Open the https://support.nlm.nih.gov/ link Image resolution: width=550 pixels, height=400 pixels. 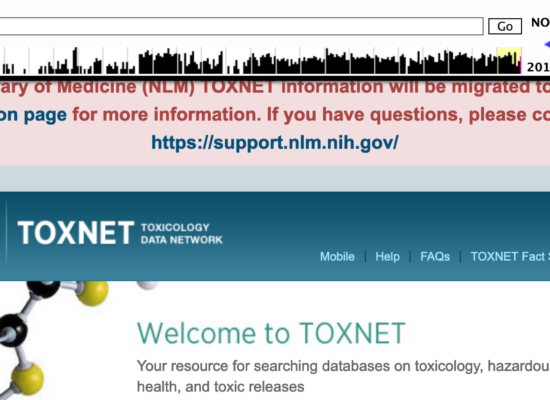click(275, 143)
